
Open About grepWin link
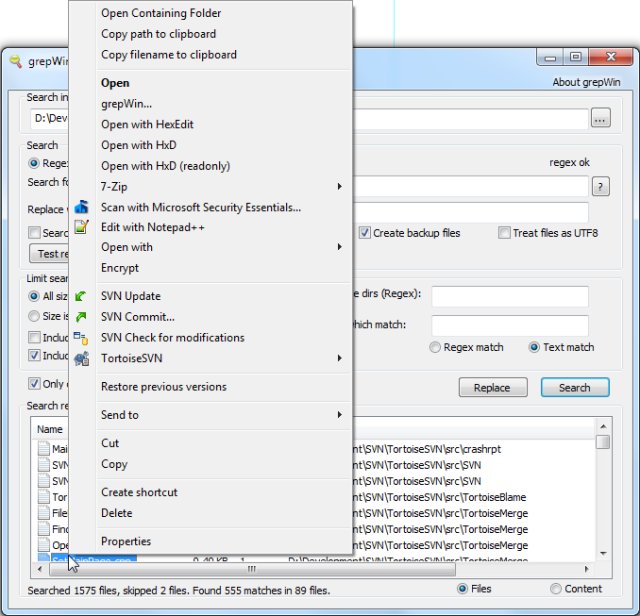[586, 82]
